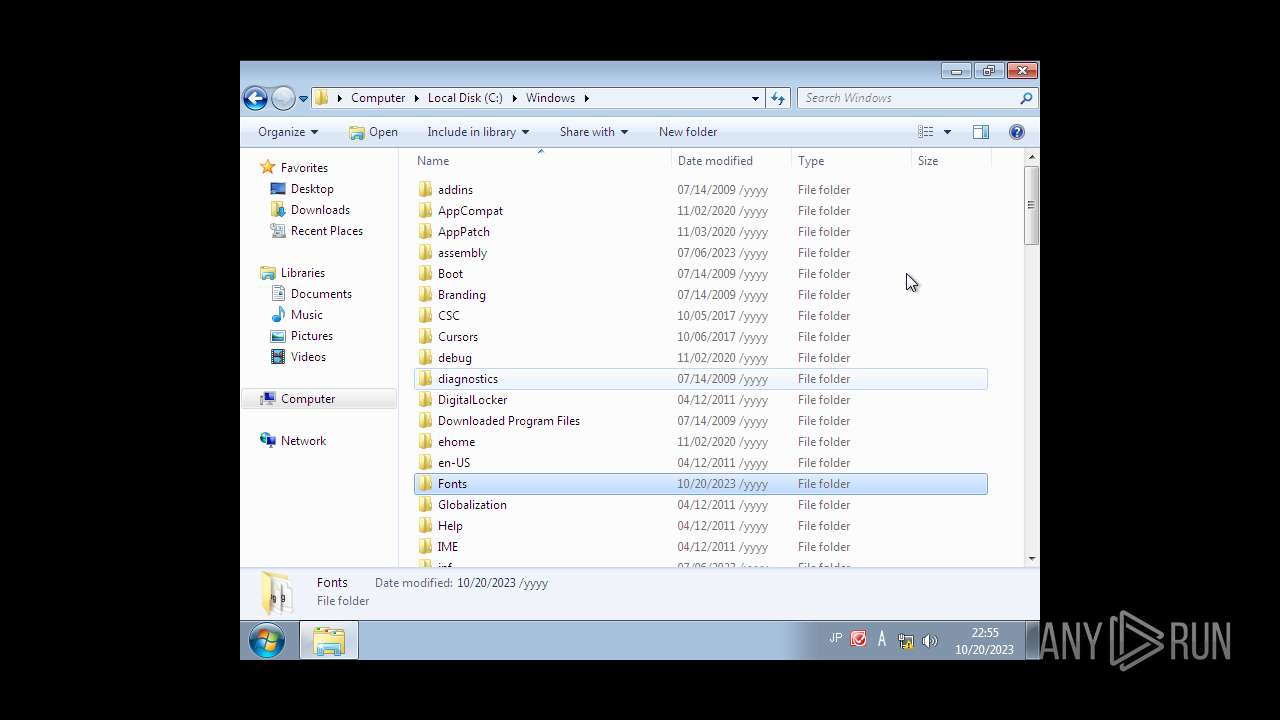Expand Include in library menu
The image size is (1280, 720).
pyautogui.click(x=478, y=132)
